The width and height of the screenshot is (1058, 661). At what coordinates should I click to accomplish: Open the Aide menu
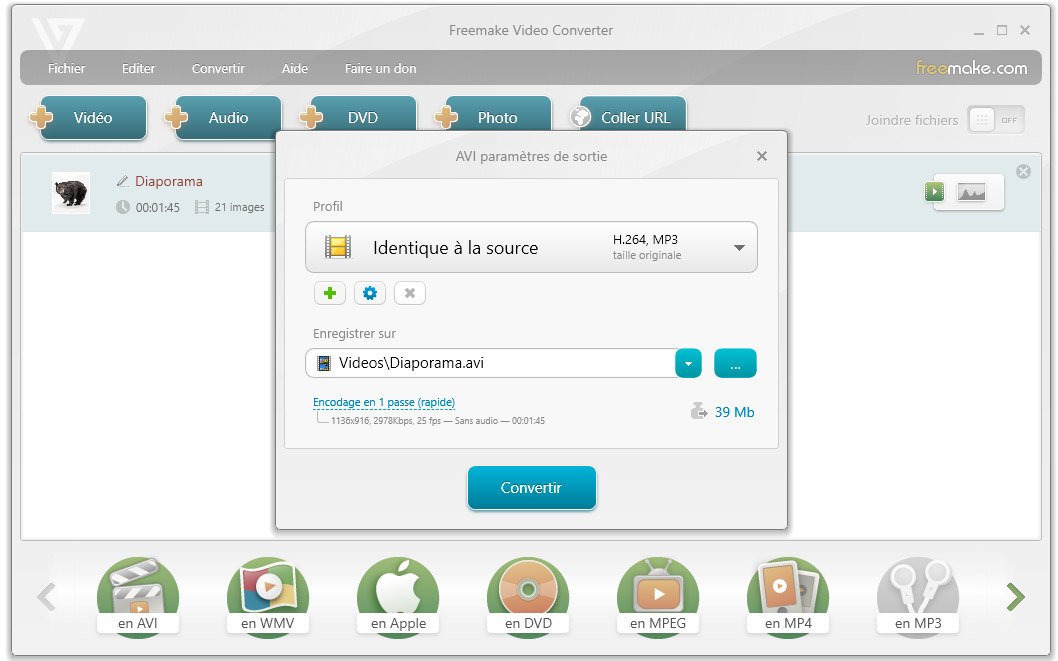pos(295,68)
